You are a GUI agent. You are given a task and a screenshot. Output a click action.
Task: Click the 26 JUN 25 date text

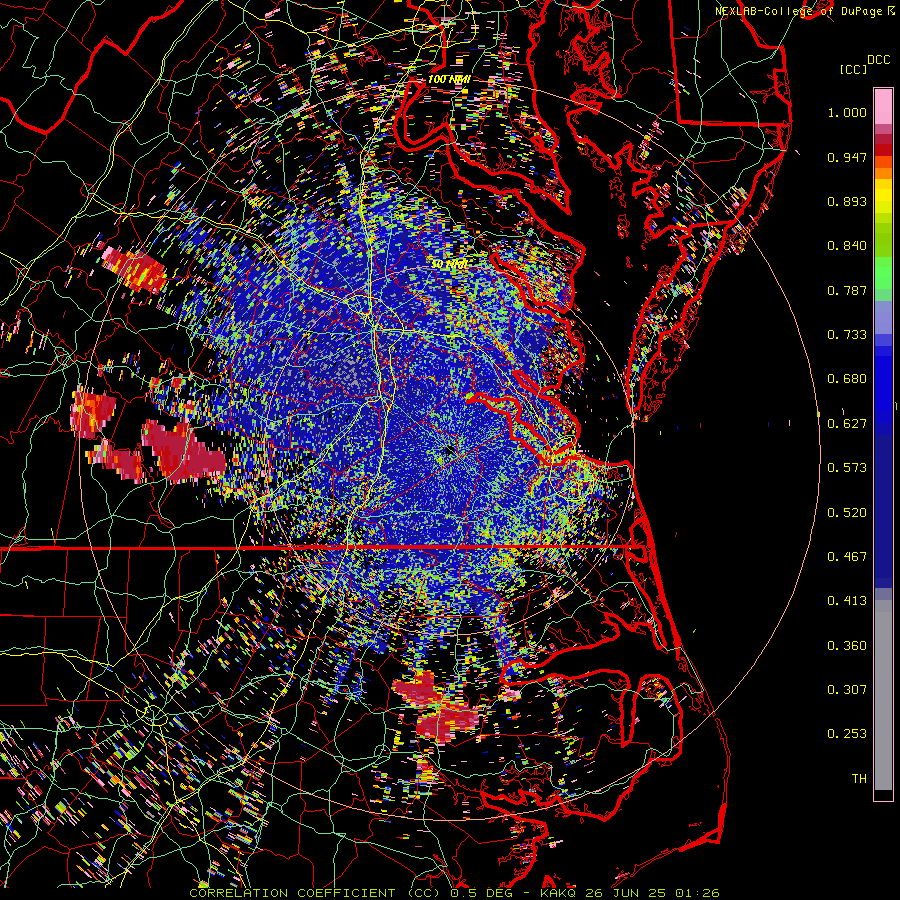[x=627, y=893]
